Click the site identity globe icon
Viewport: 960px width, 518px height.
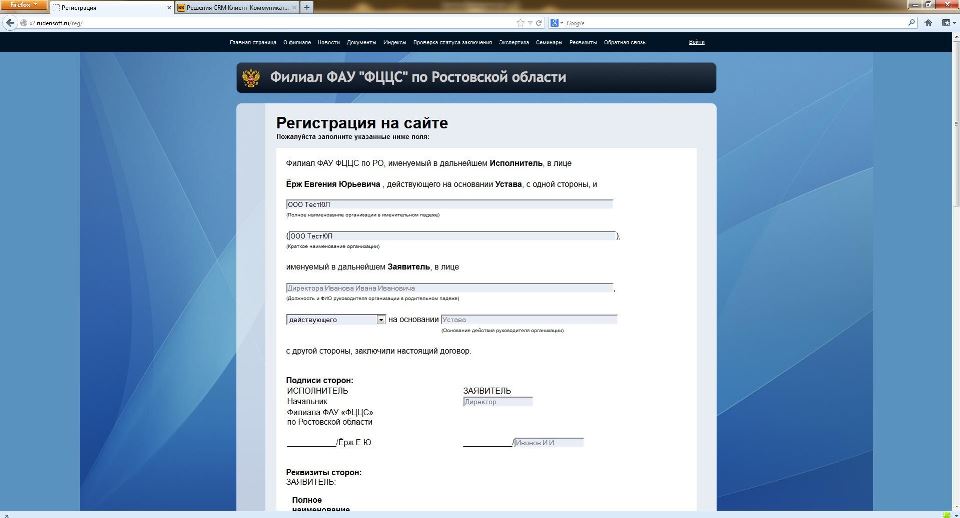[23, 23]
